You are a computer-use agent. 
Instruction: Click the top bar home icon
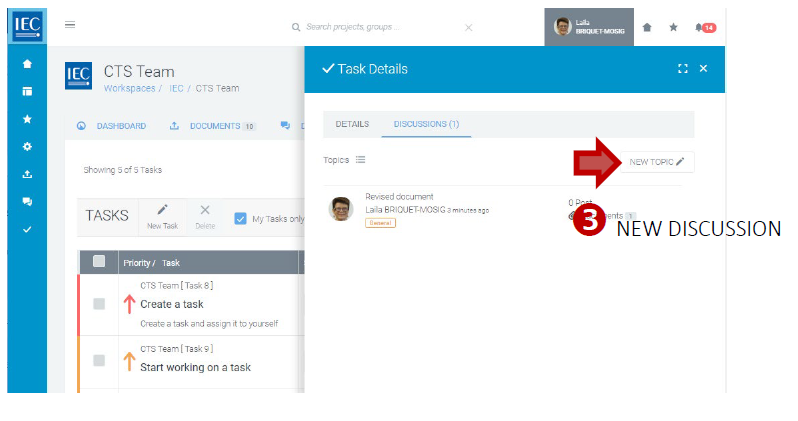pos(647,27)
